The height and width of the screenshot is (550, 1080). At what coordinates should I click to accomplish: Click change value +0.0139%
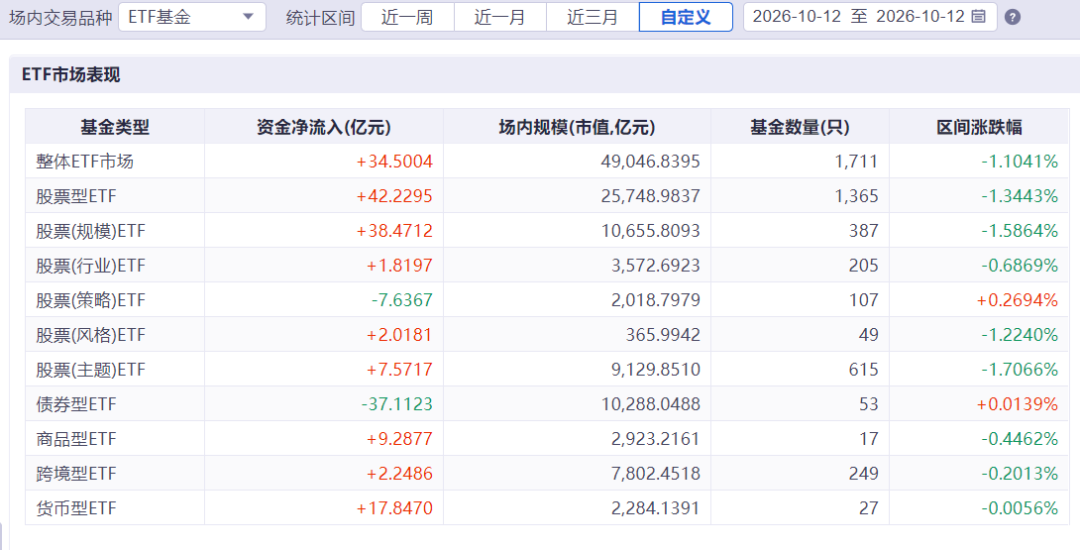1017,404
